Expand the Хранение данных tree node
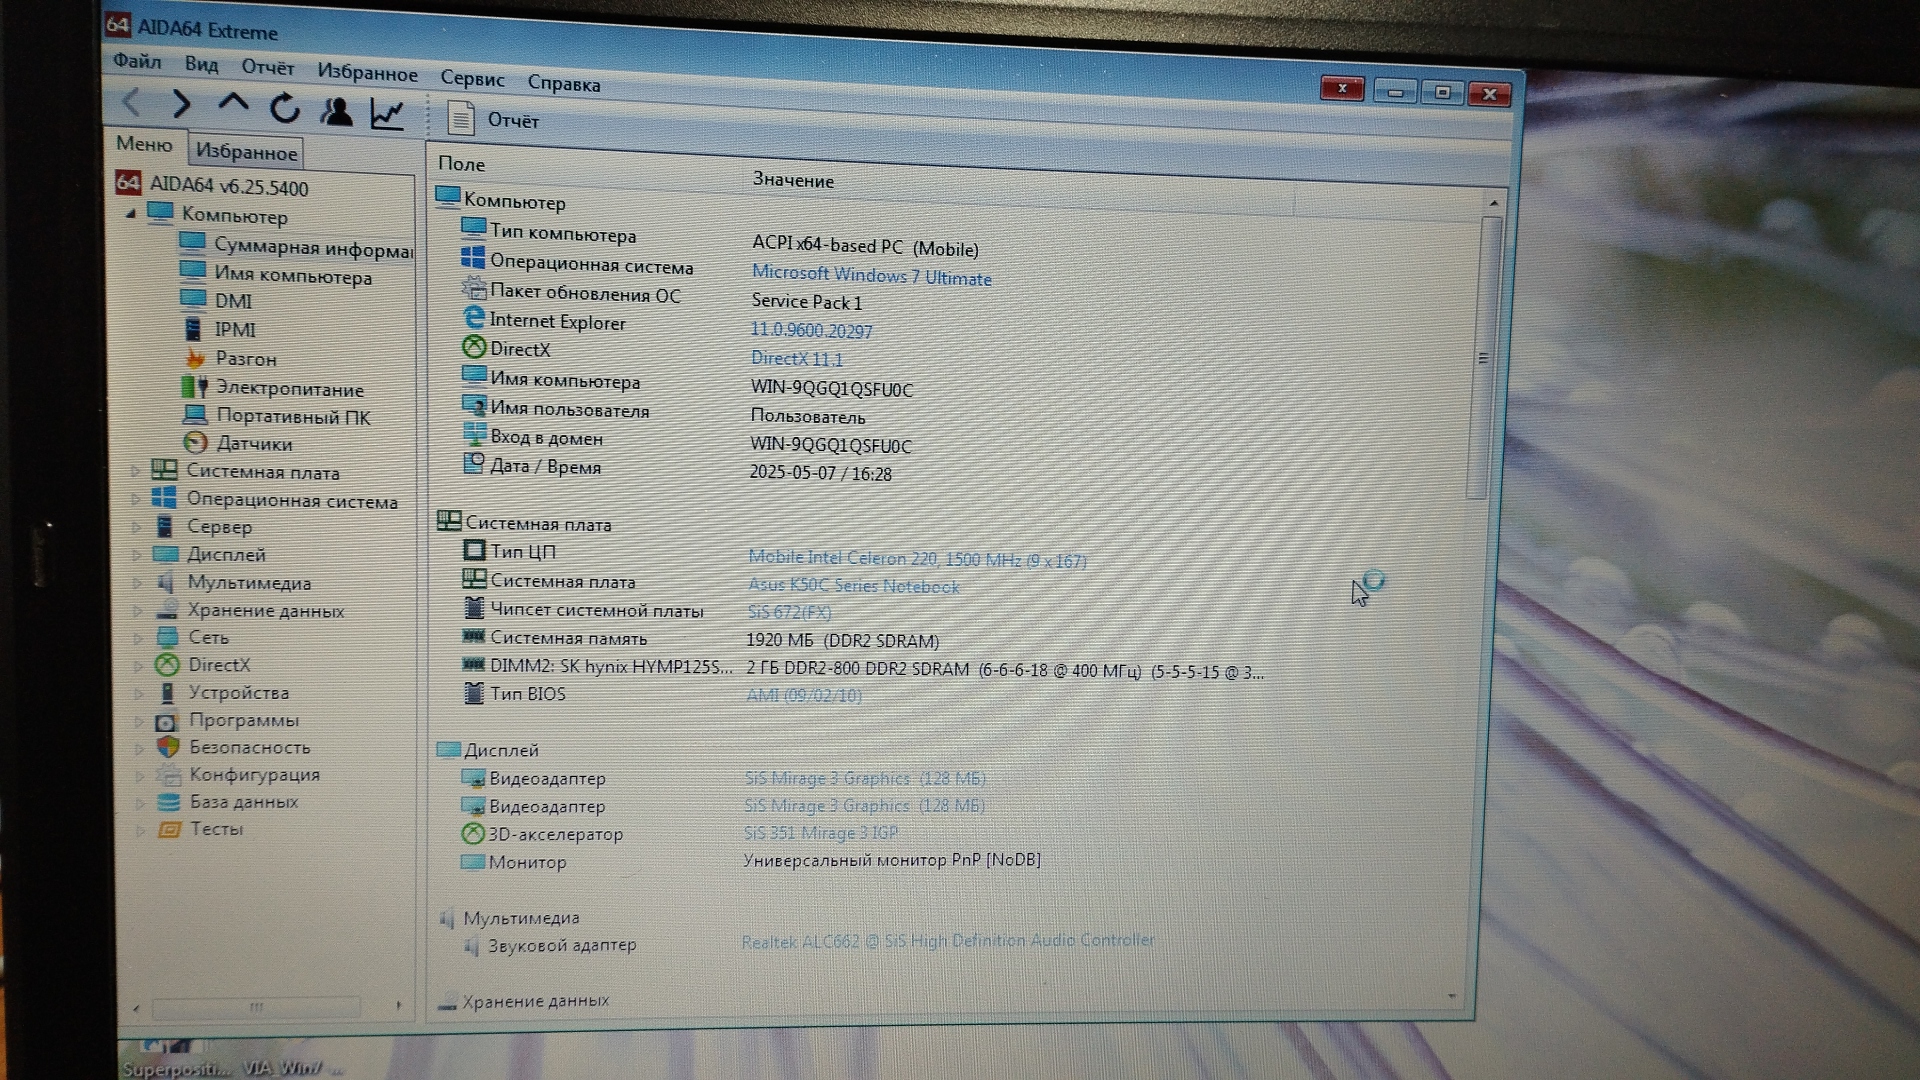 click(138, 610)
